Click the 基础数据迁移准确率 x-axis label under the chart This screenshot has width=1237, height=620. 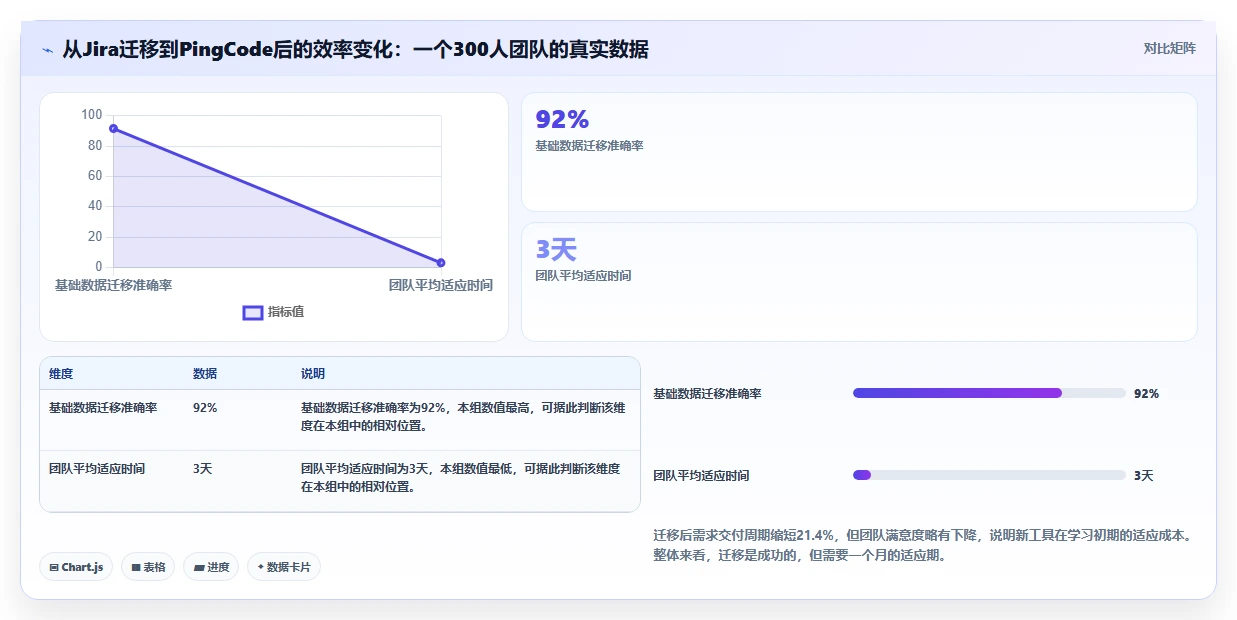pos(113,285)
